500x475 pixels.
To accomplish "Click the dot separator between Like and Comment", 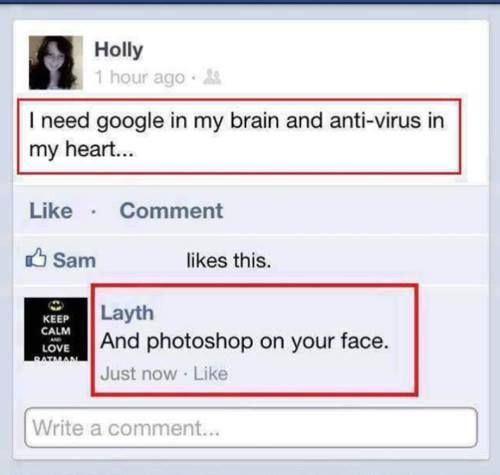I will click(94, 212).
